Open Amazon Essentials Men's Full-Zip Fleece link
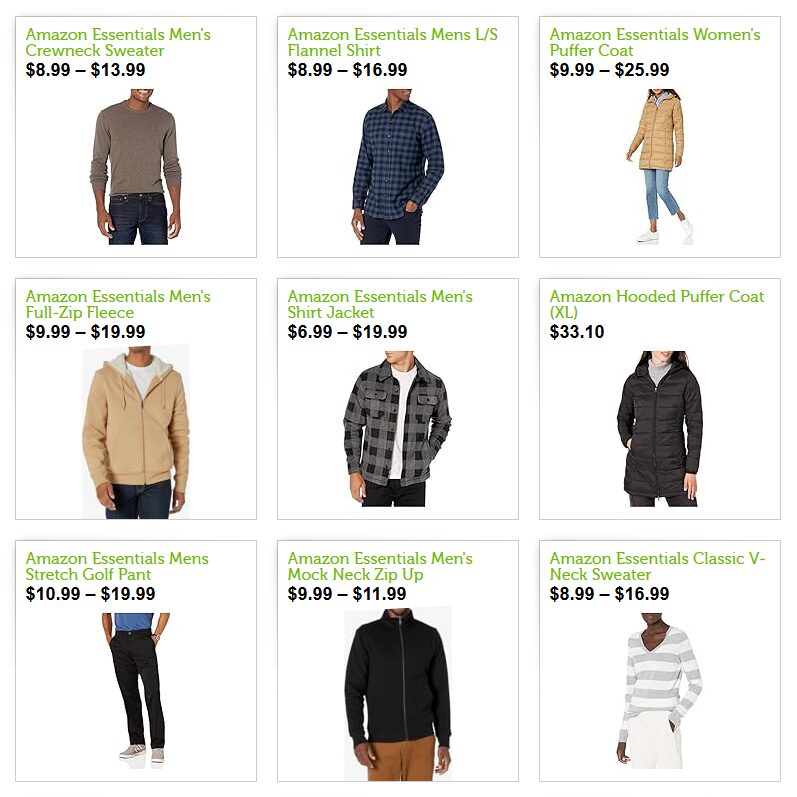The width and height of the screenshot is (797, 797). [x=118, y=304]
